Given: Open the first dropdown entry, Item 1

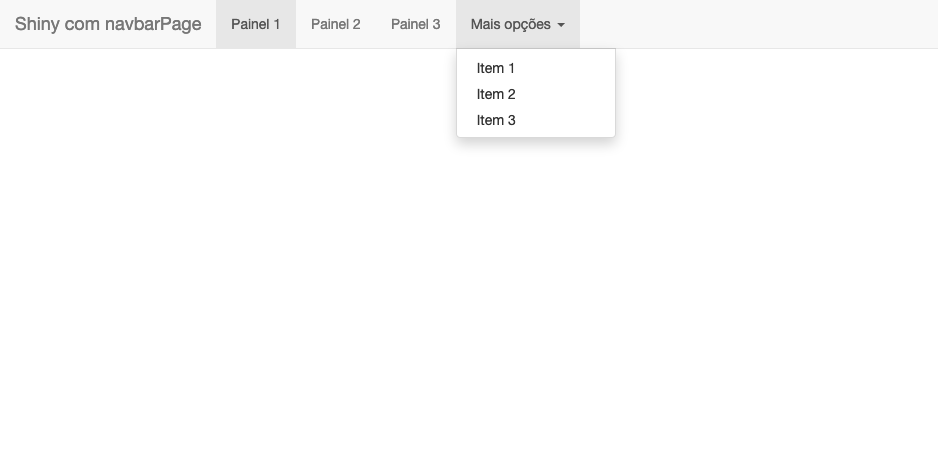Looking at the screenshot, I should tap(496, 68).
